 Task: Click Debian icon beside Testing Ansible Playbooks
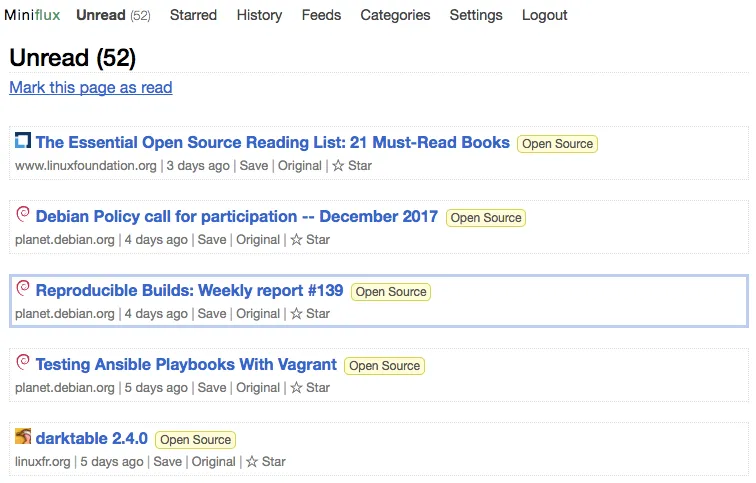[23, 363]
